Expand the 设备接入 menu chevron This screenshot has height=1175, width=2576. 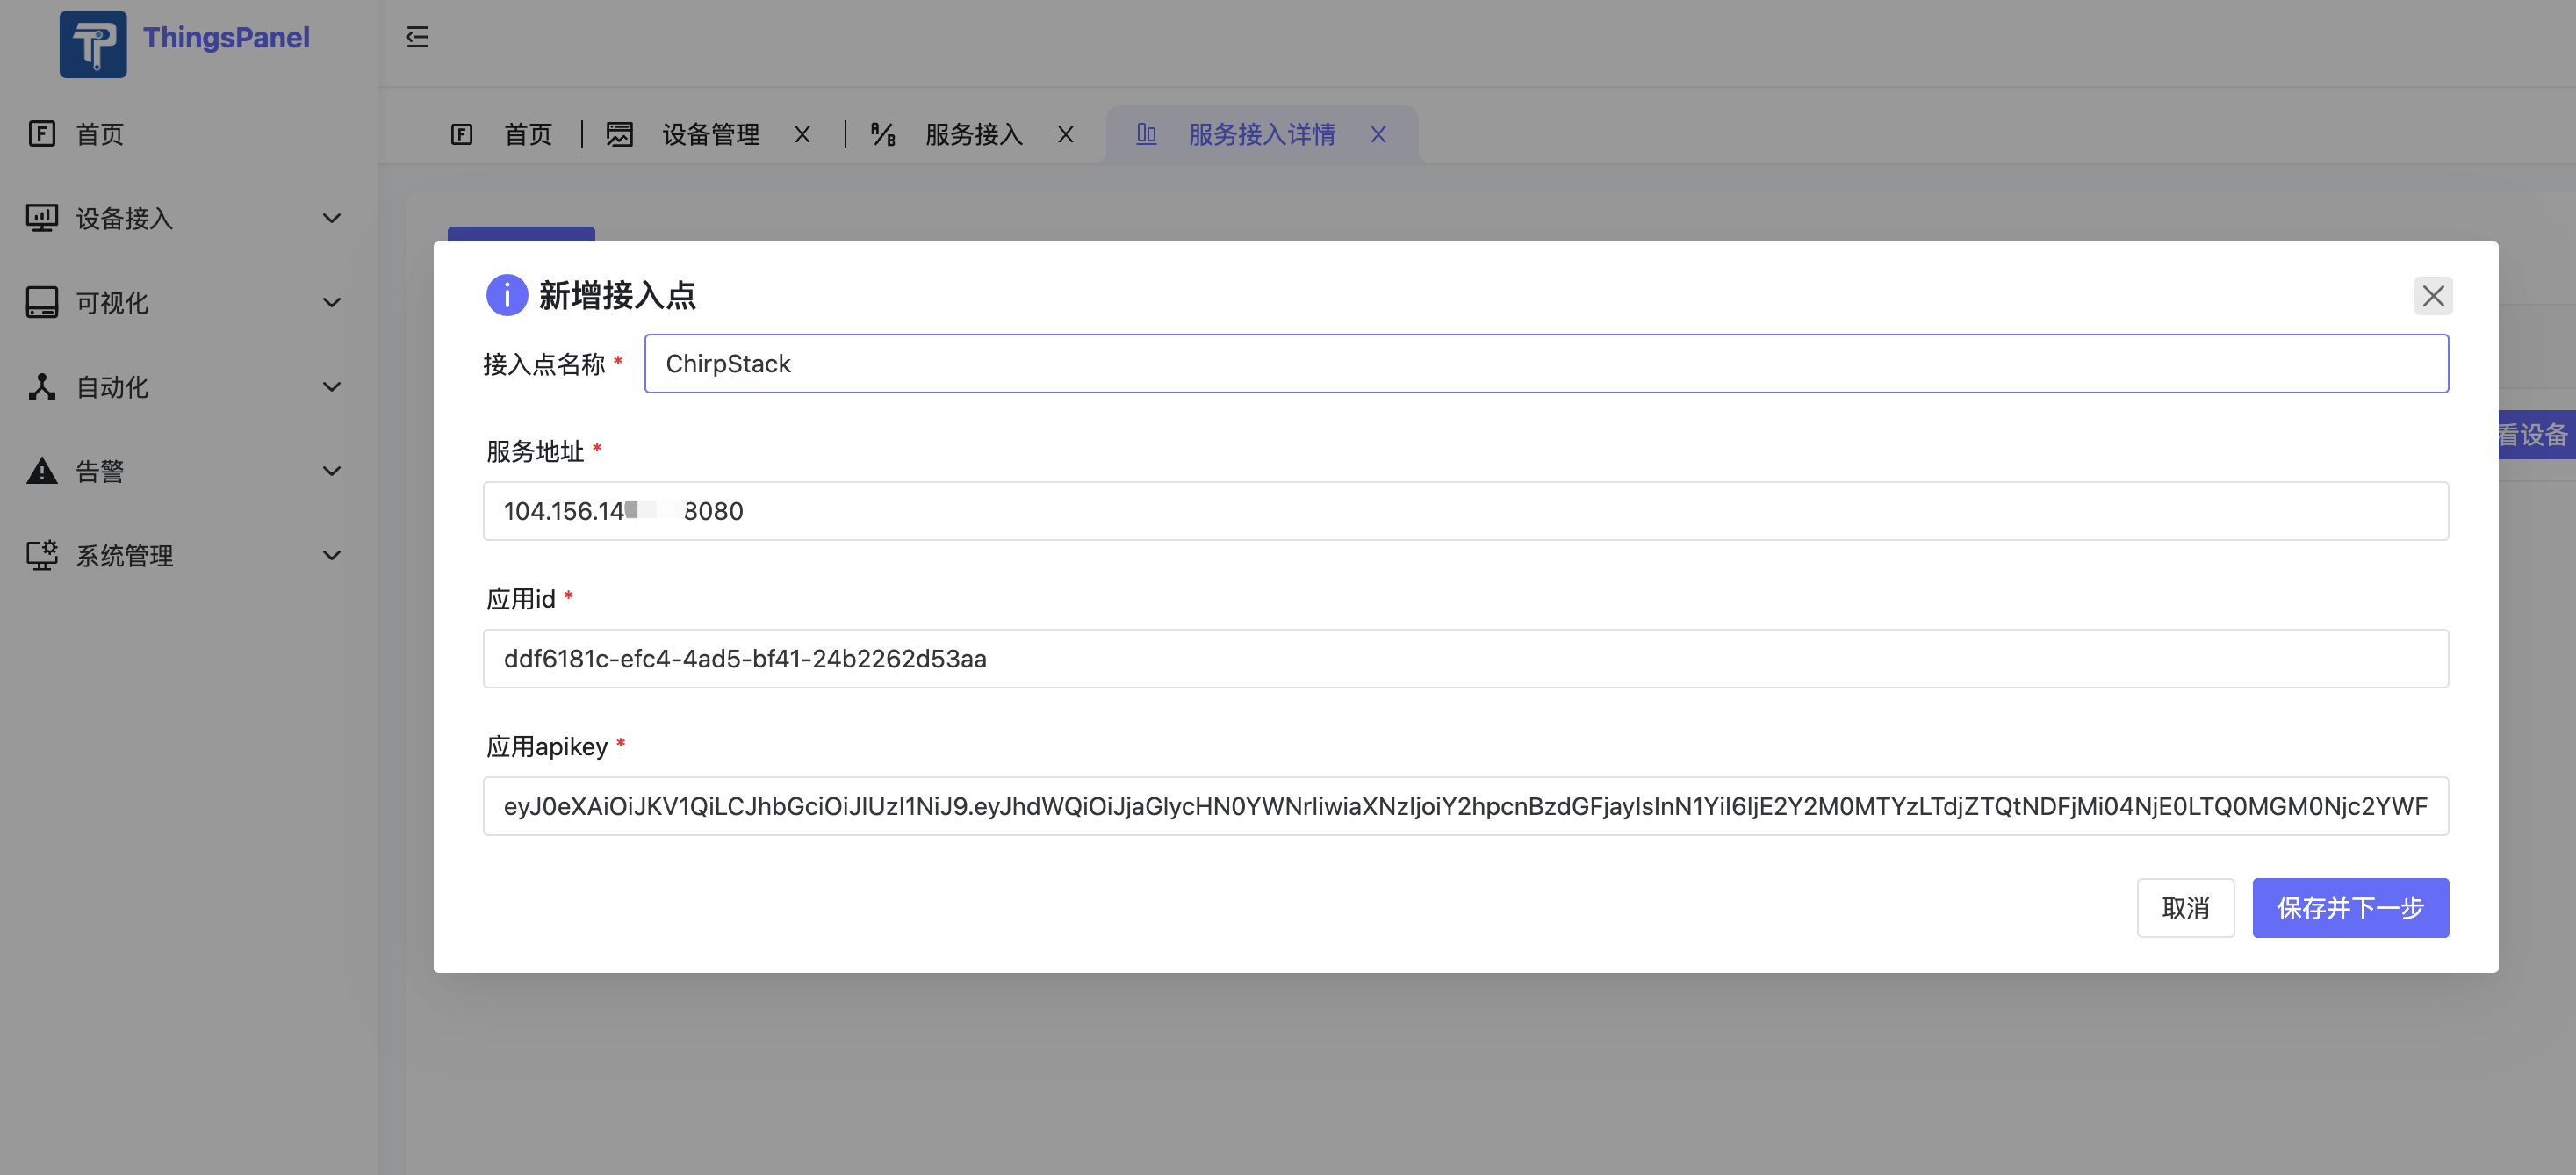click(x=331, y=218)
